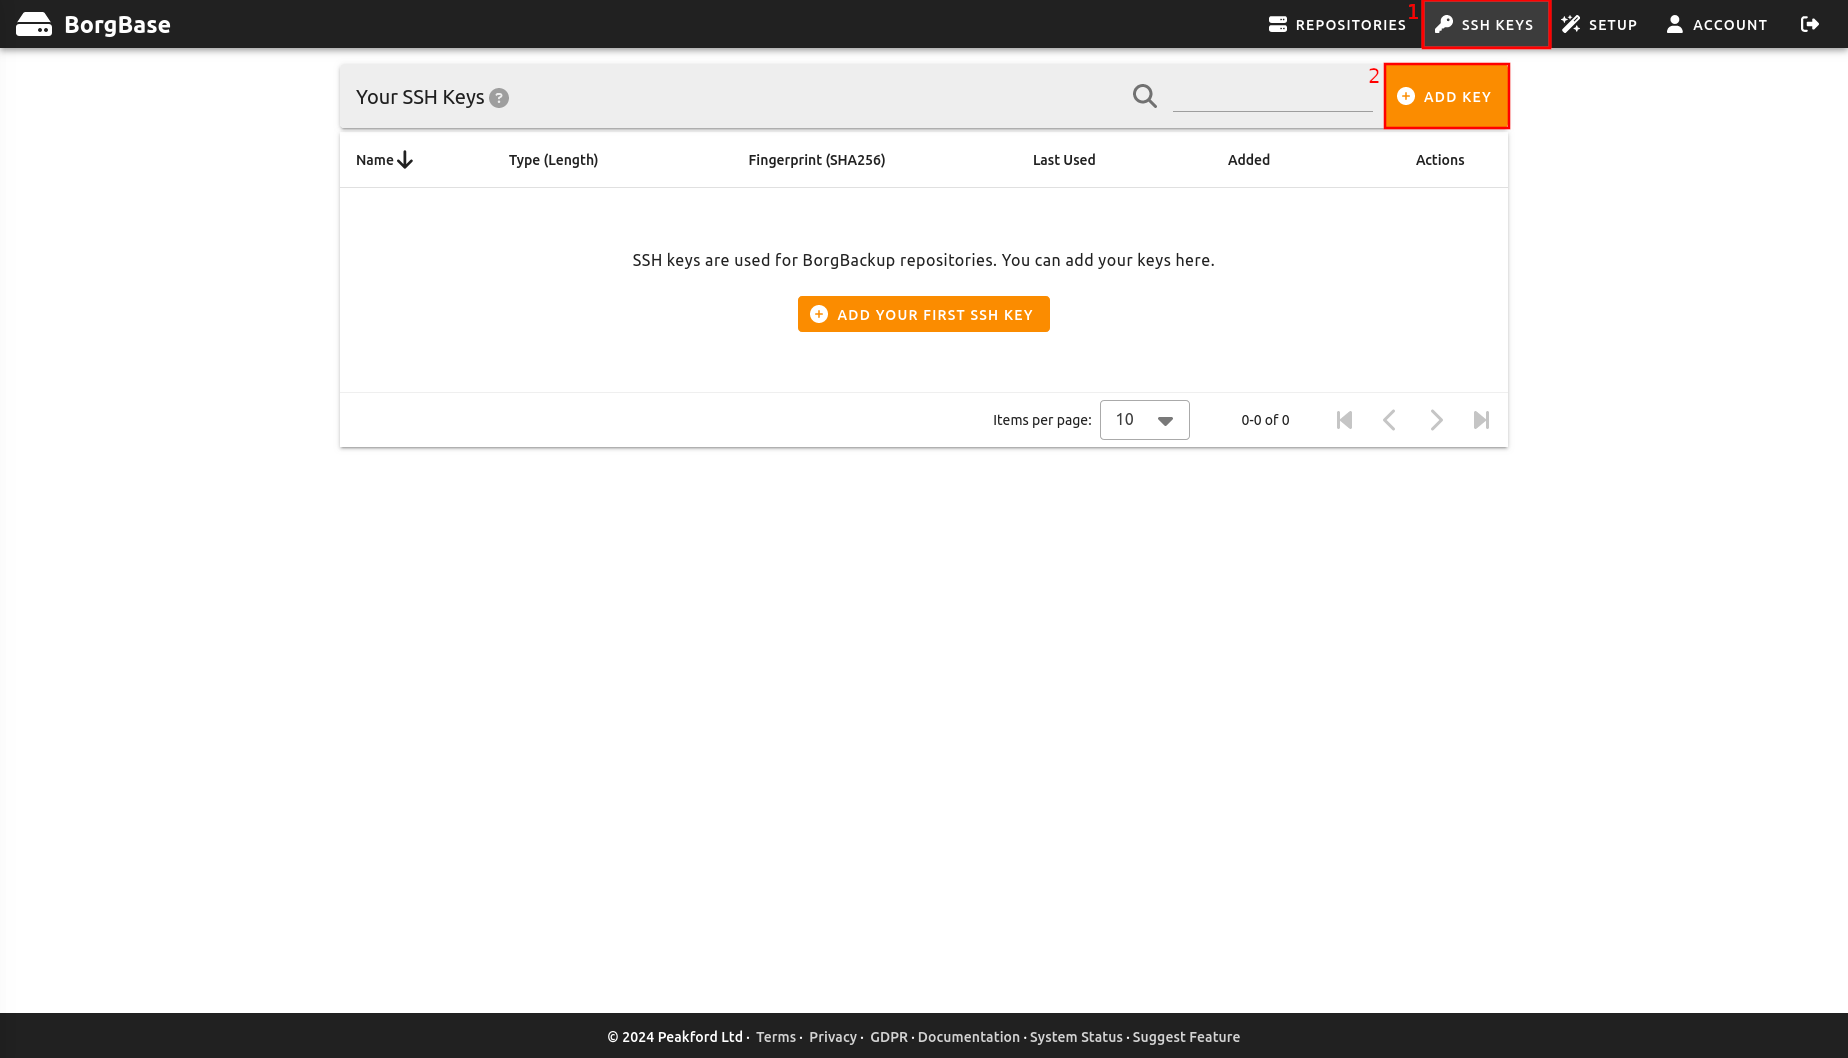The height and width of the screenshot is (1058, 1848).
Task: Go to first page using pagination control
Action: point(1344,420)
